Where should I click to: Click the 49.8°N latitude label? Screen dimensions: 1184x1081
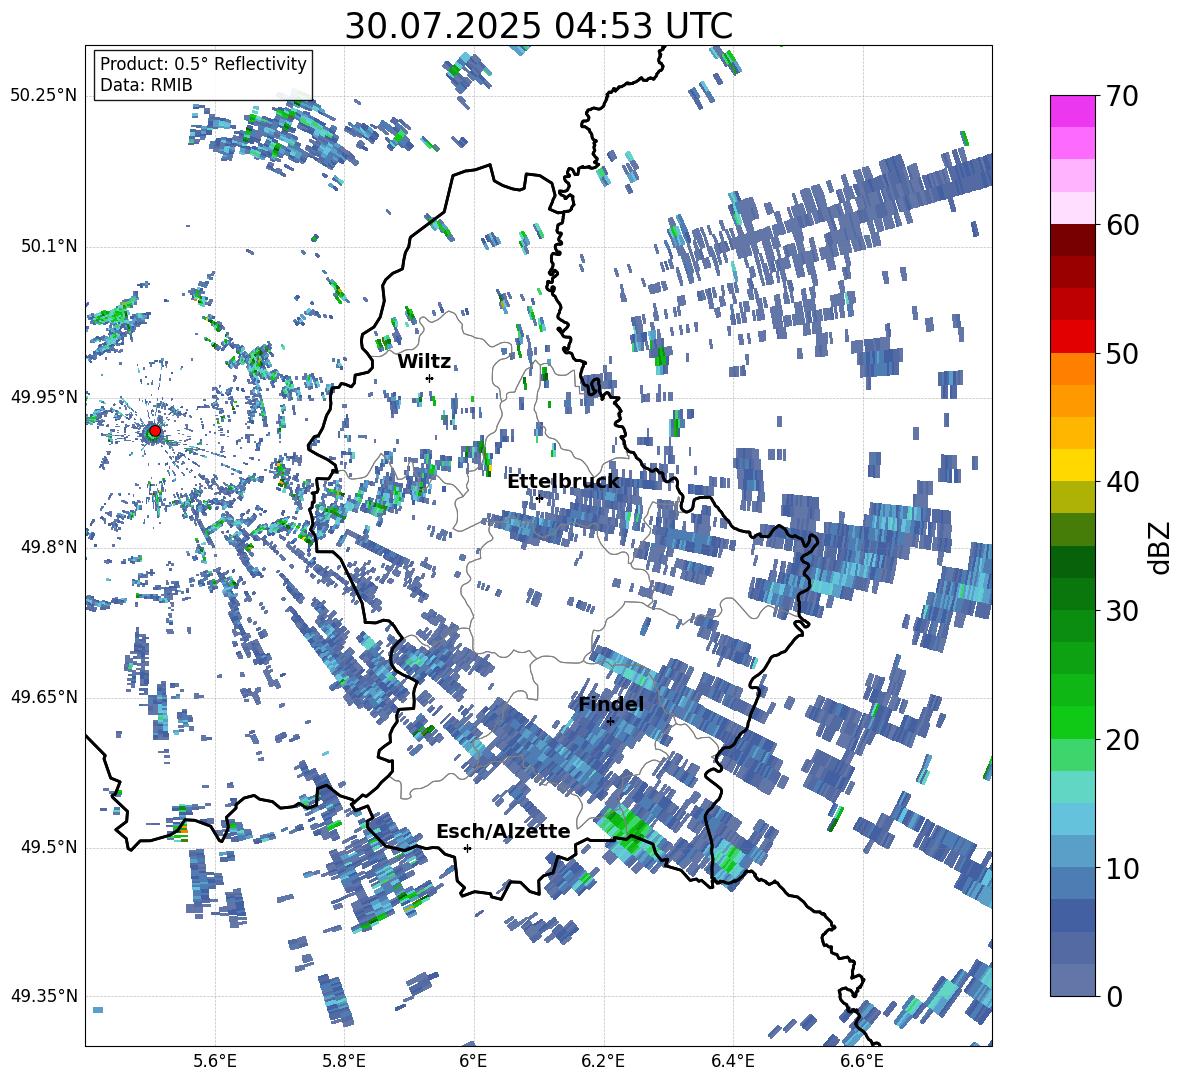(x=48, y=547)
